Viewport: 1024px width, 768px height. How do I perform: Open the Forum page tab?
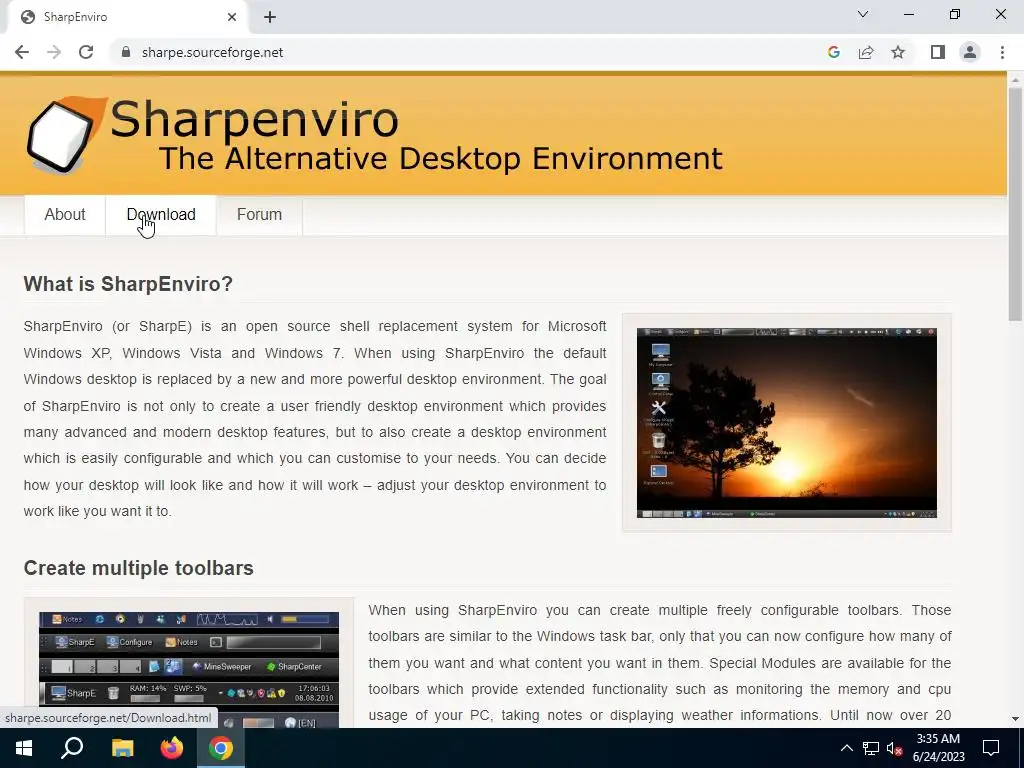pos(259,215)
